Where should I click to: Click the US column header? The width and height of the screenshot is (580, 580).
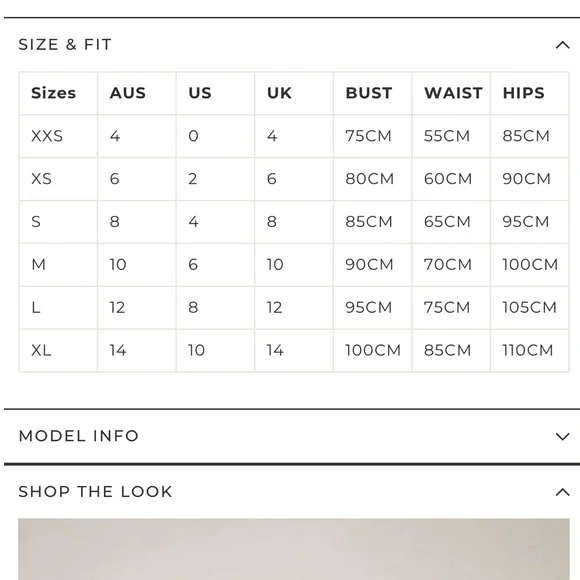coord(200,93)
